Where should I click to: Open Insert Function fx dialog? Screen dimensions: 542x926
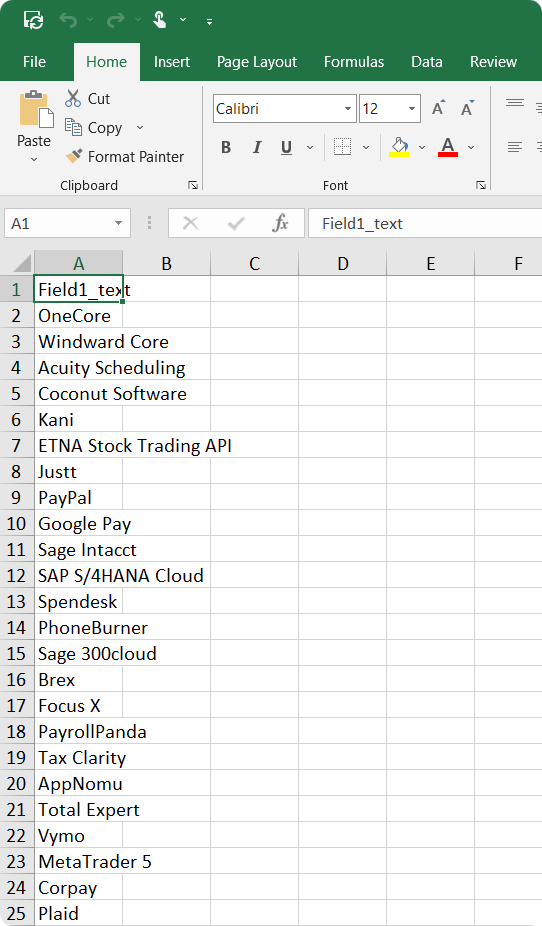tap(280, 223)
